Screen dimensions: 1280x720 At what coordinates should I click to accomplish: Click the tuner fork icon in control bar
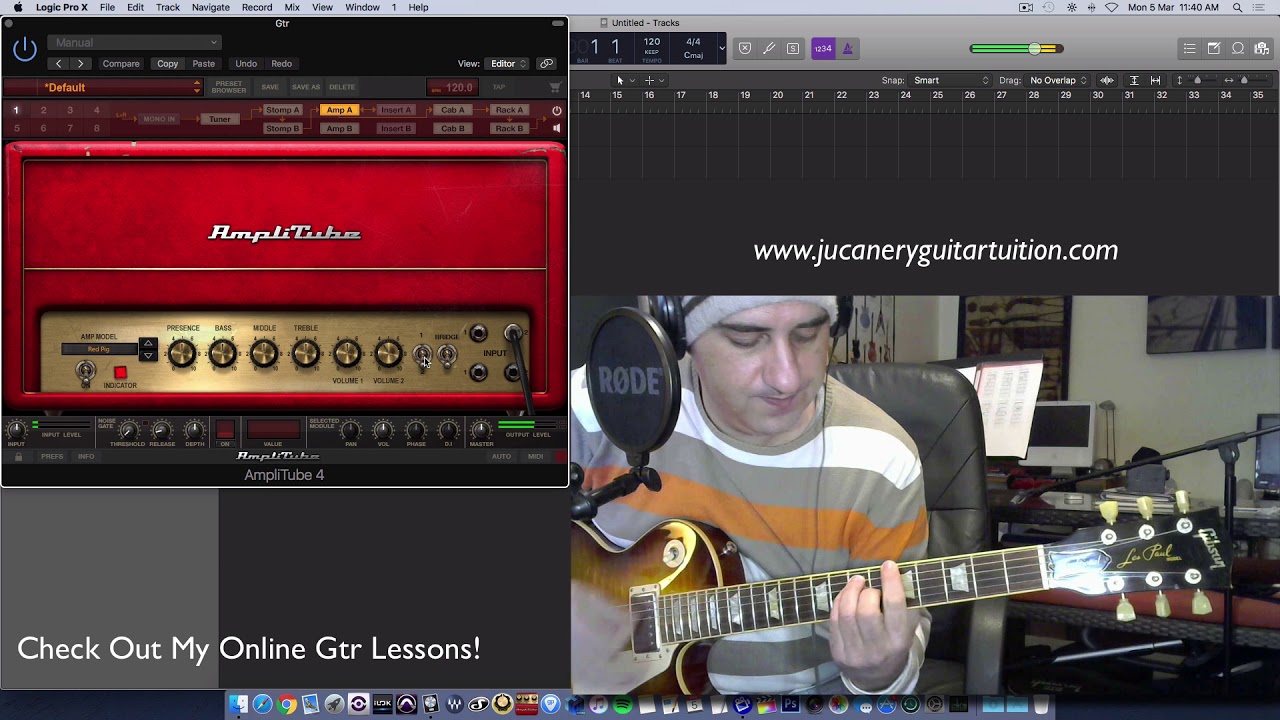[x=769, y=48]
